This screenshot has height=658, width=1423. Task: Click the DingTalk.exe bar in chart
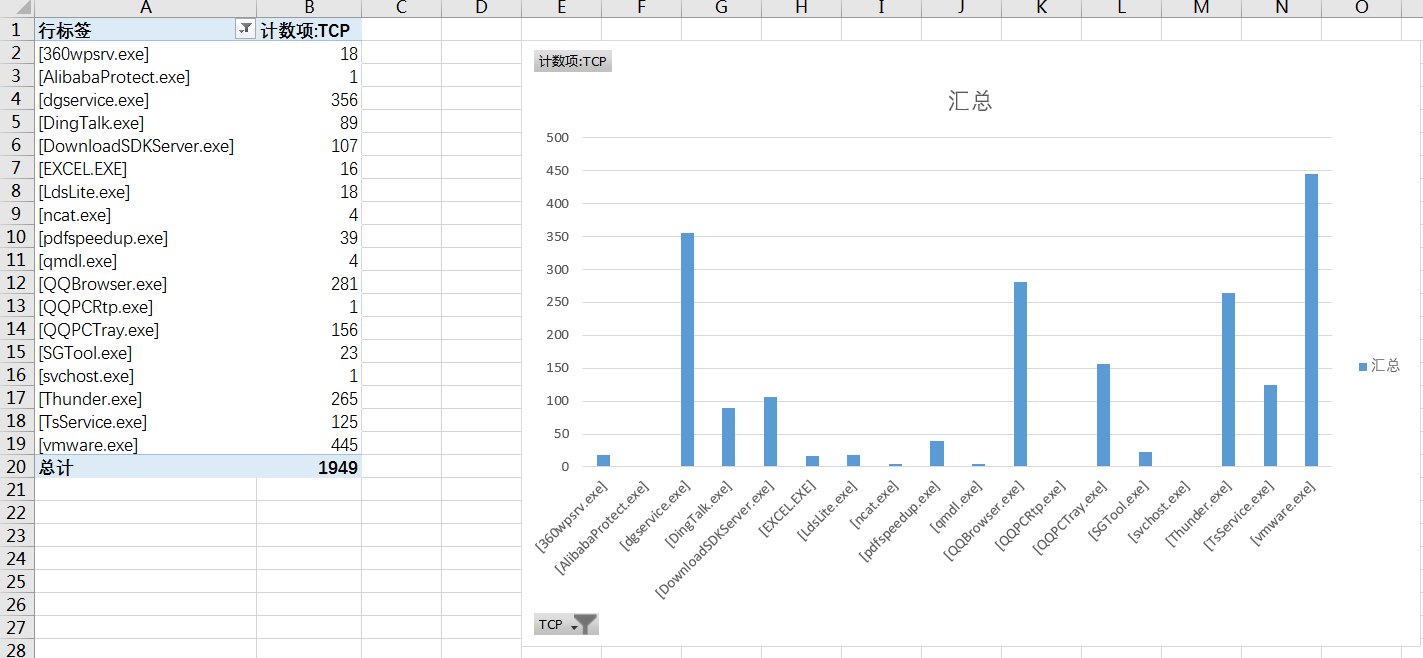728,437
